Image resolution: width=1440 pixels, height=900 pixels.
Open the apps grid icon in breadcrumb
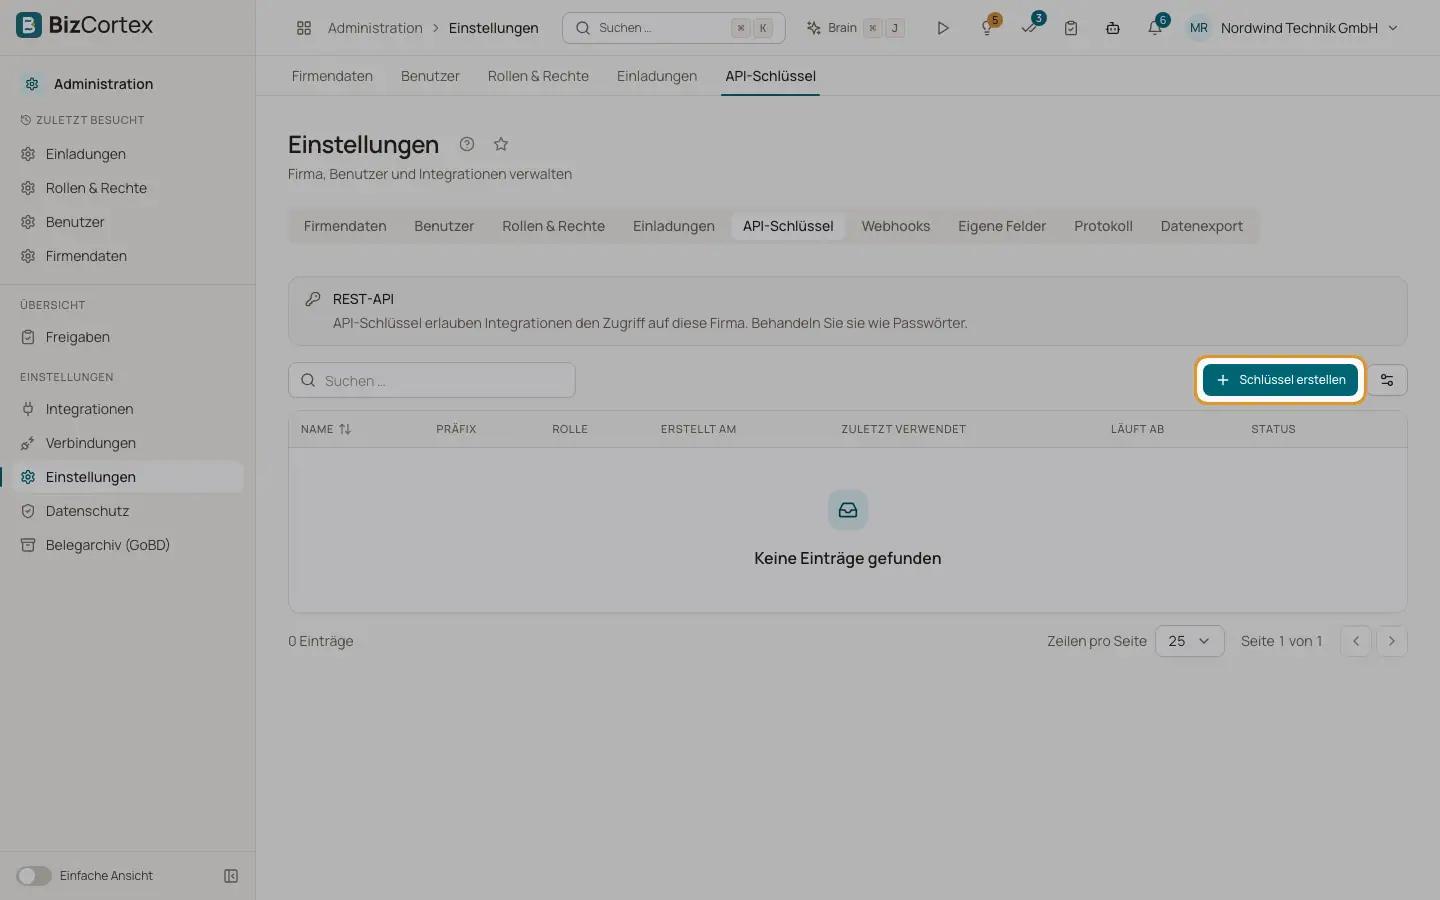pyautogui.click(x=304, y=28)
